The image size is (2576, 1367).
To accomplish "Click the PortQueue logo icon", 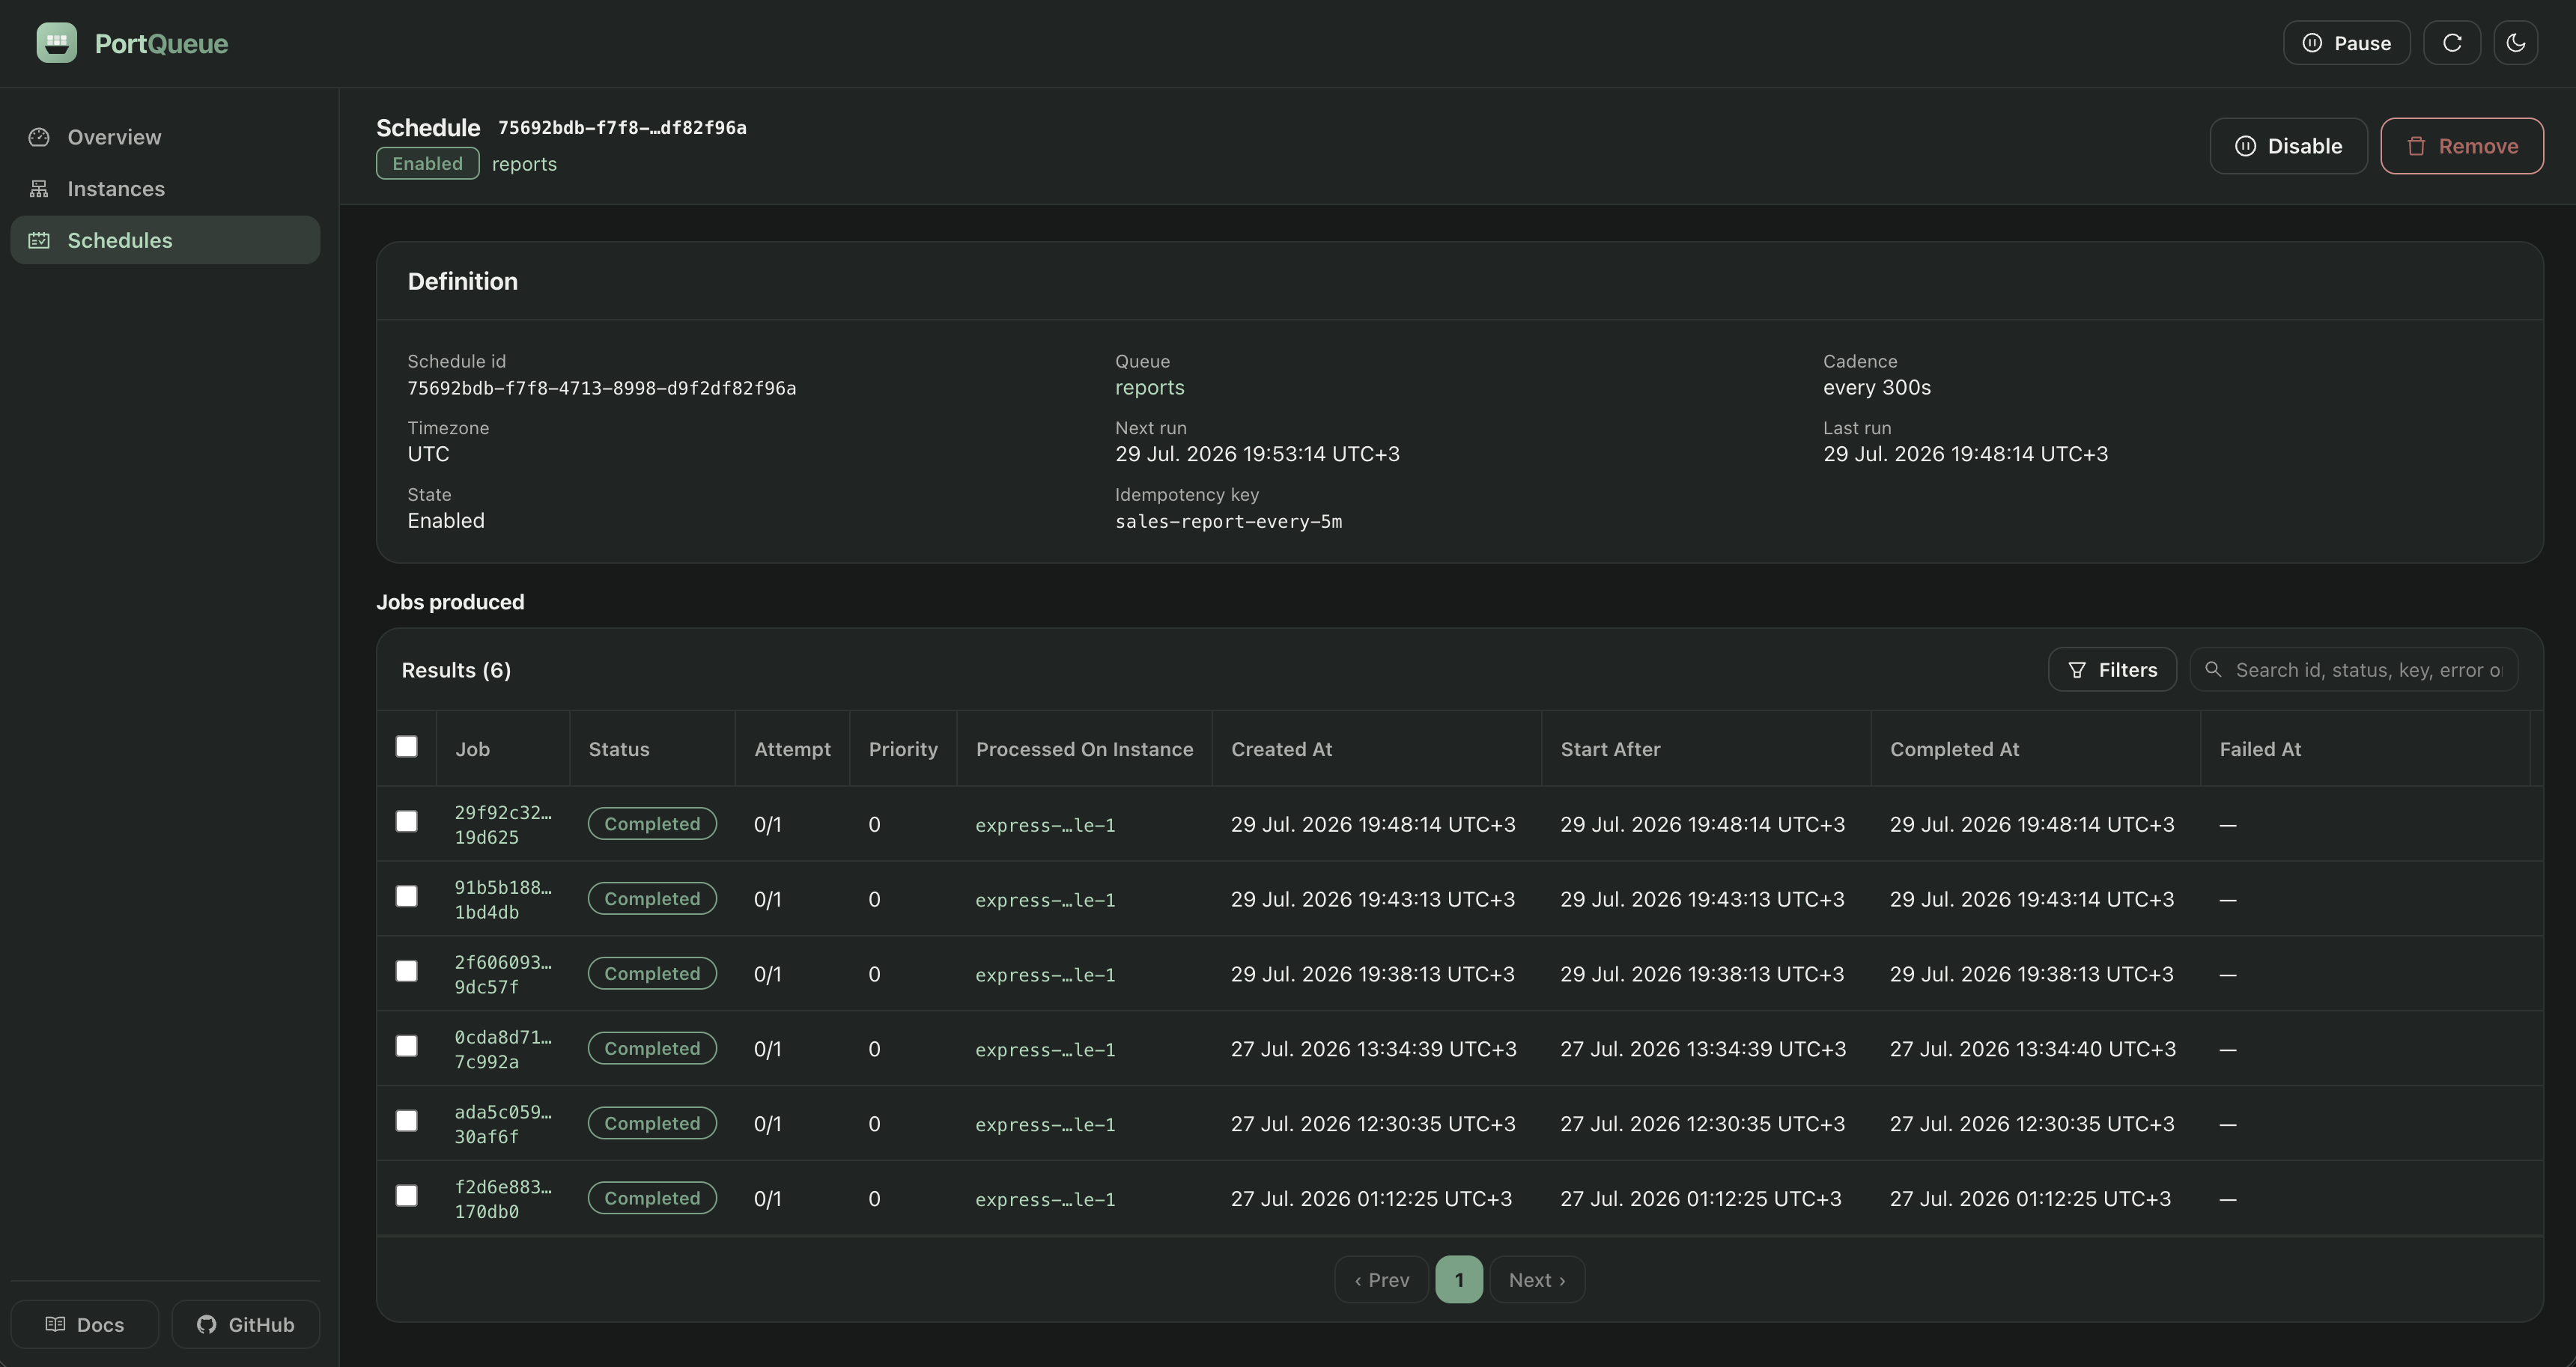I will click(56, 43).
